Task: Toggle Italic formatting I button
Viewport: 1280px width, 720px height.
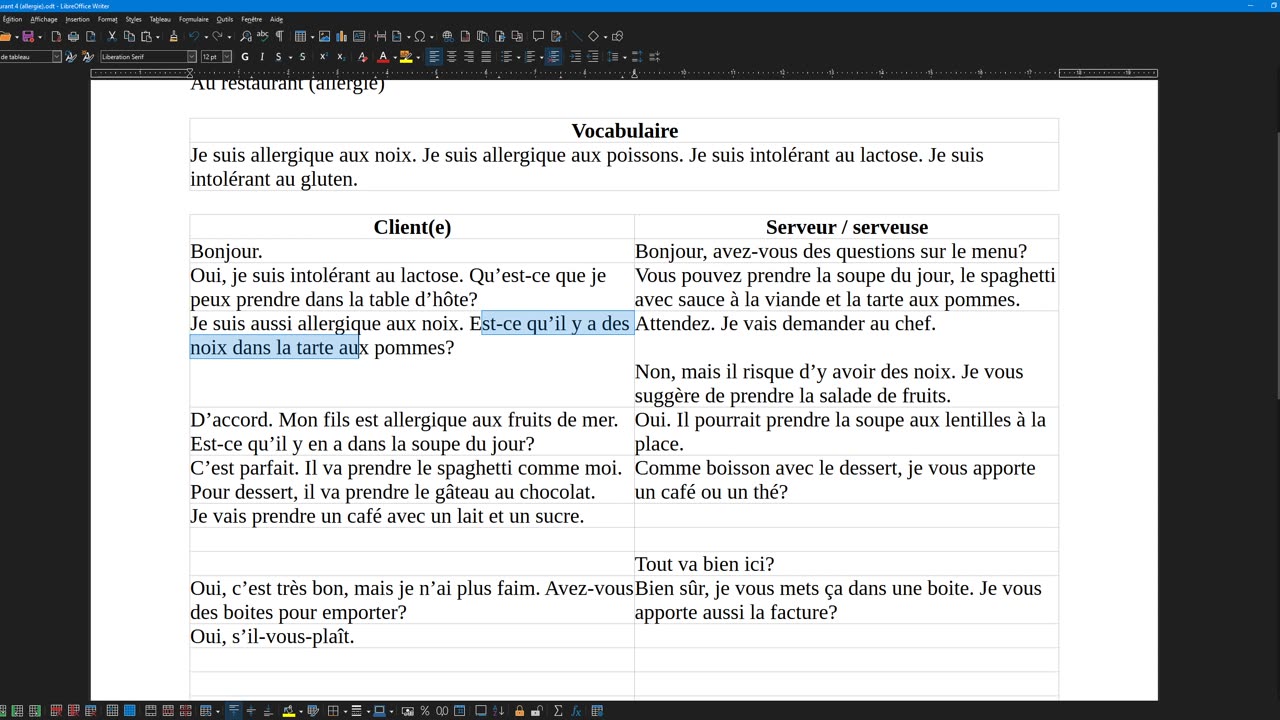Action: pos(262,57)
